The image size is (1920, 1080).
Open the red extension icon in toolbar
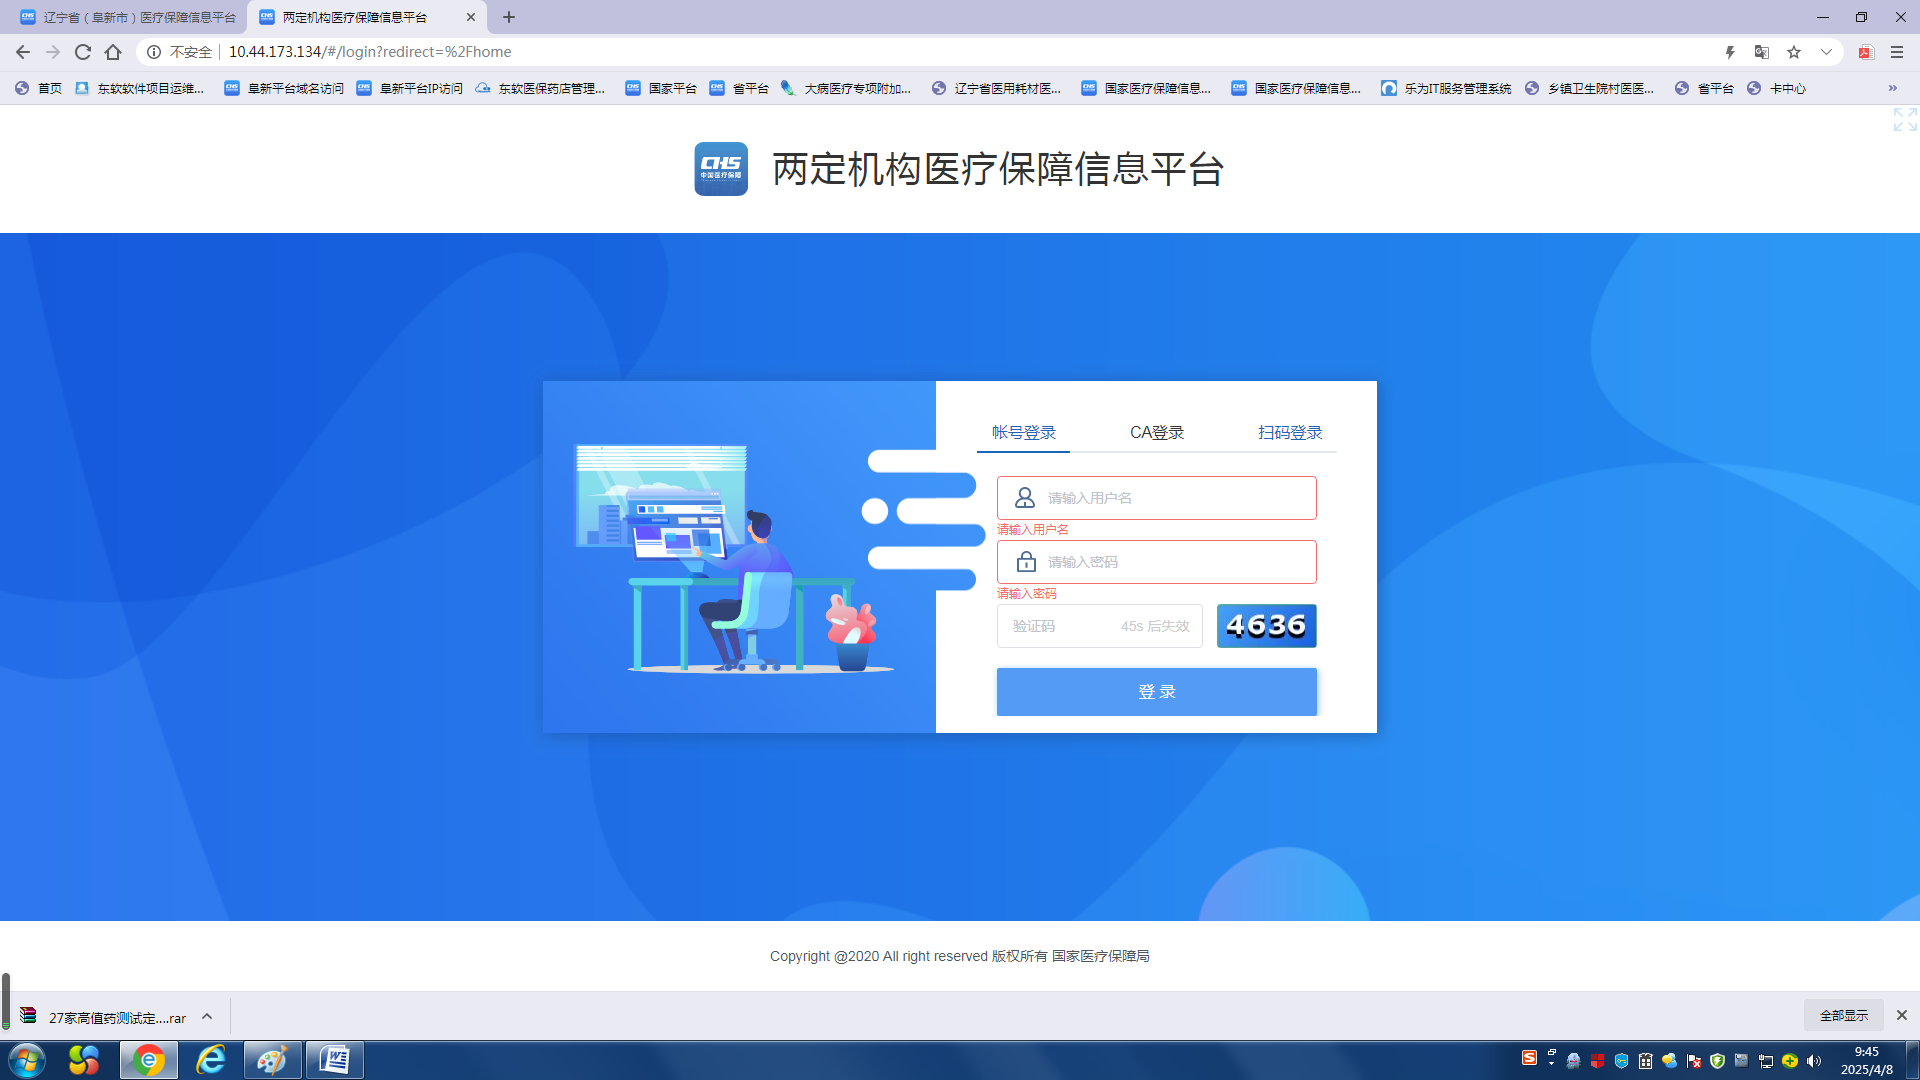[x=1866, y=52]
